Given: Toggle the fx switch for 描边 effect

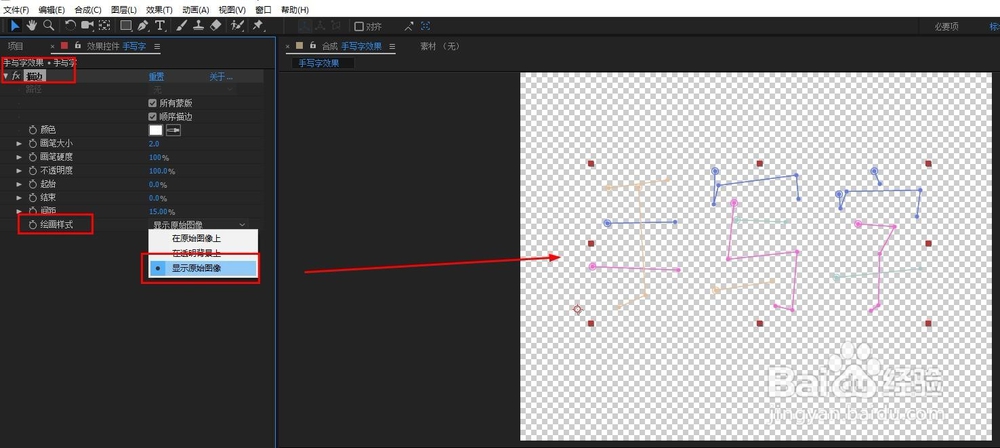Looking at the screenshot, I should tap(17, 77).
